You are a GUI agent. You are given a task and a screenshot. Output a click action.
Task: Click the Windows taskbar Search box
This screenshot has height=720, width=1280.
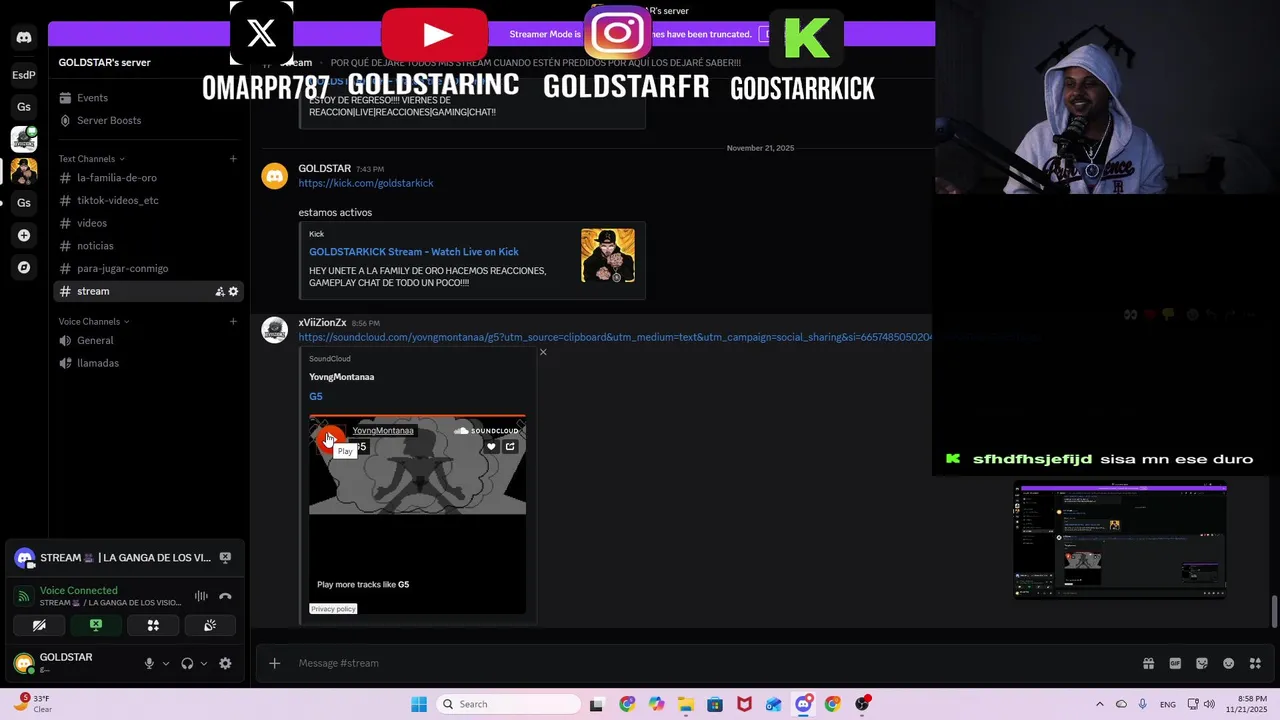point(508,704)
